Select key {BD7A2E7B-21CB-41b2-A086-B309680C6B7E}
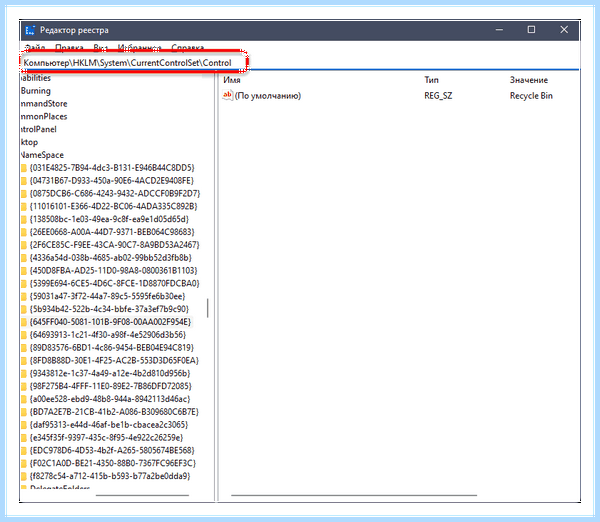600x522 pixels. point(114,412)
